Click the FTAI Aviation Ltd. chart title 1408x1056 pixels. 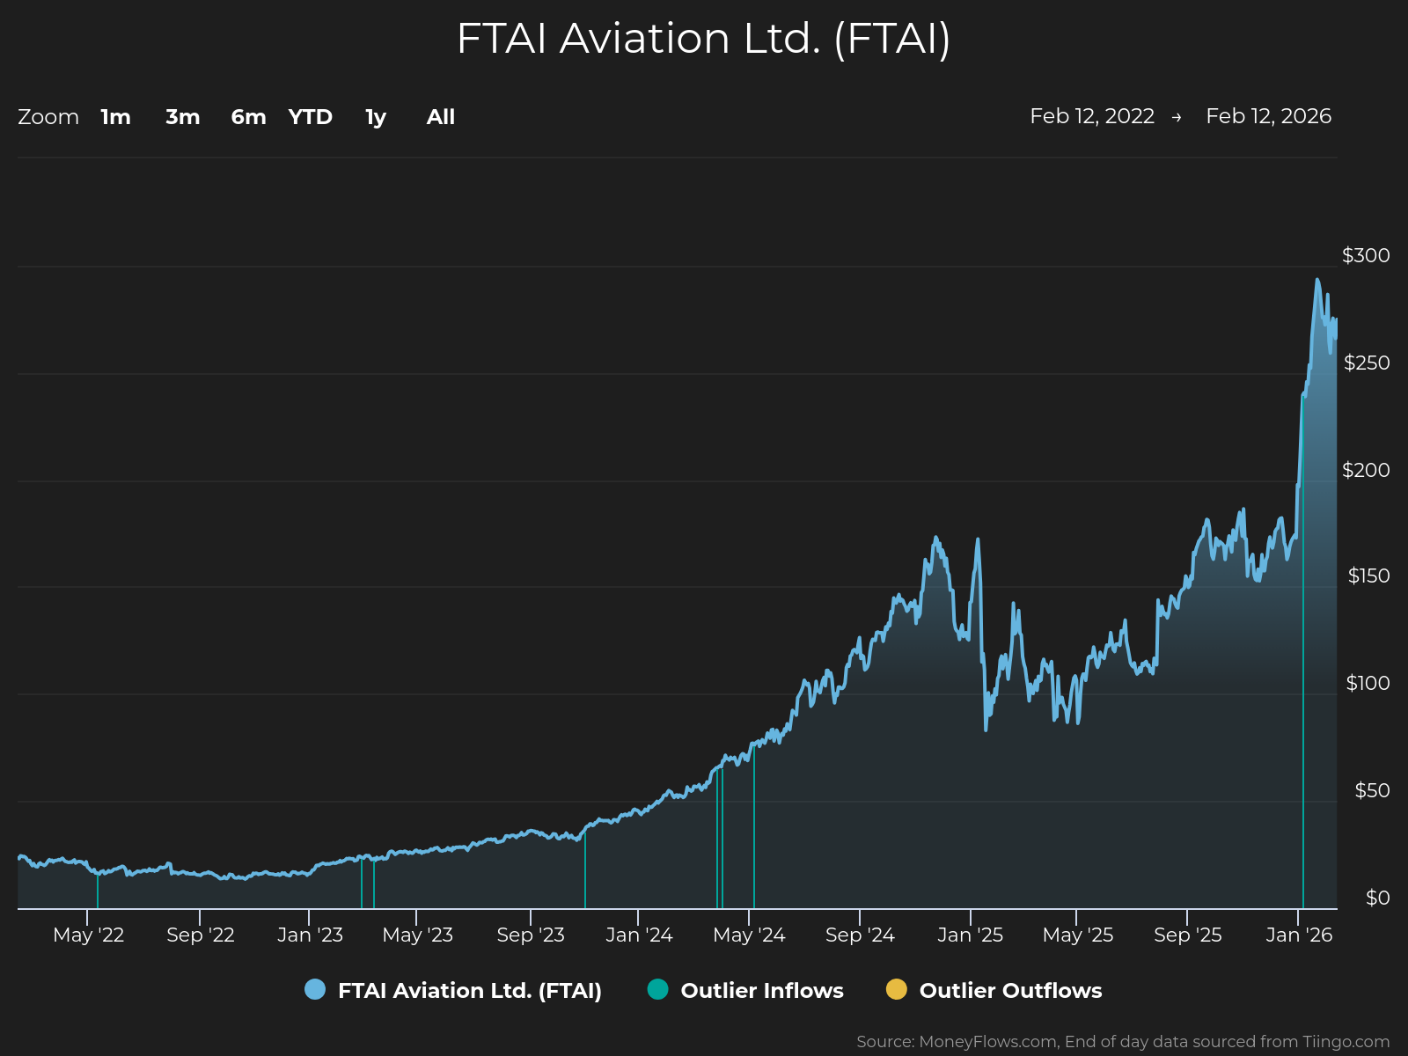[704, 39]
